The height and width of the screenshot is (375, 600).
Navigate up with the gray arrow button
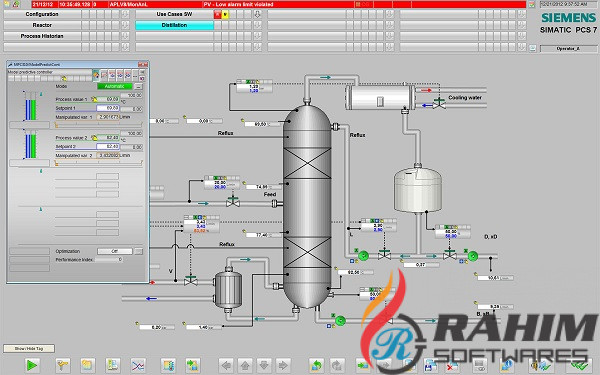245,365
